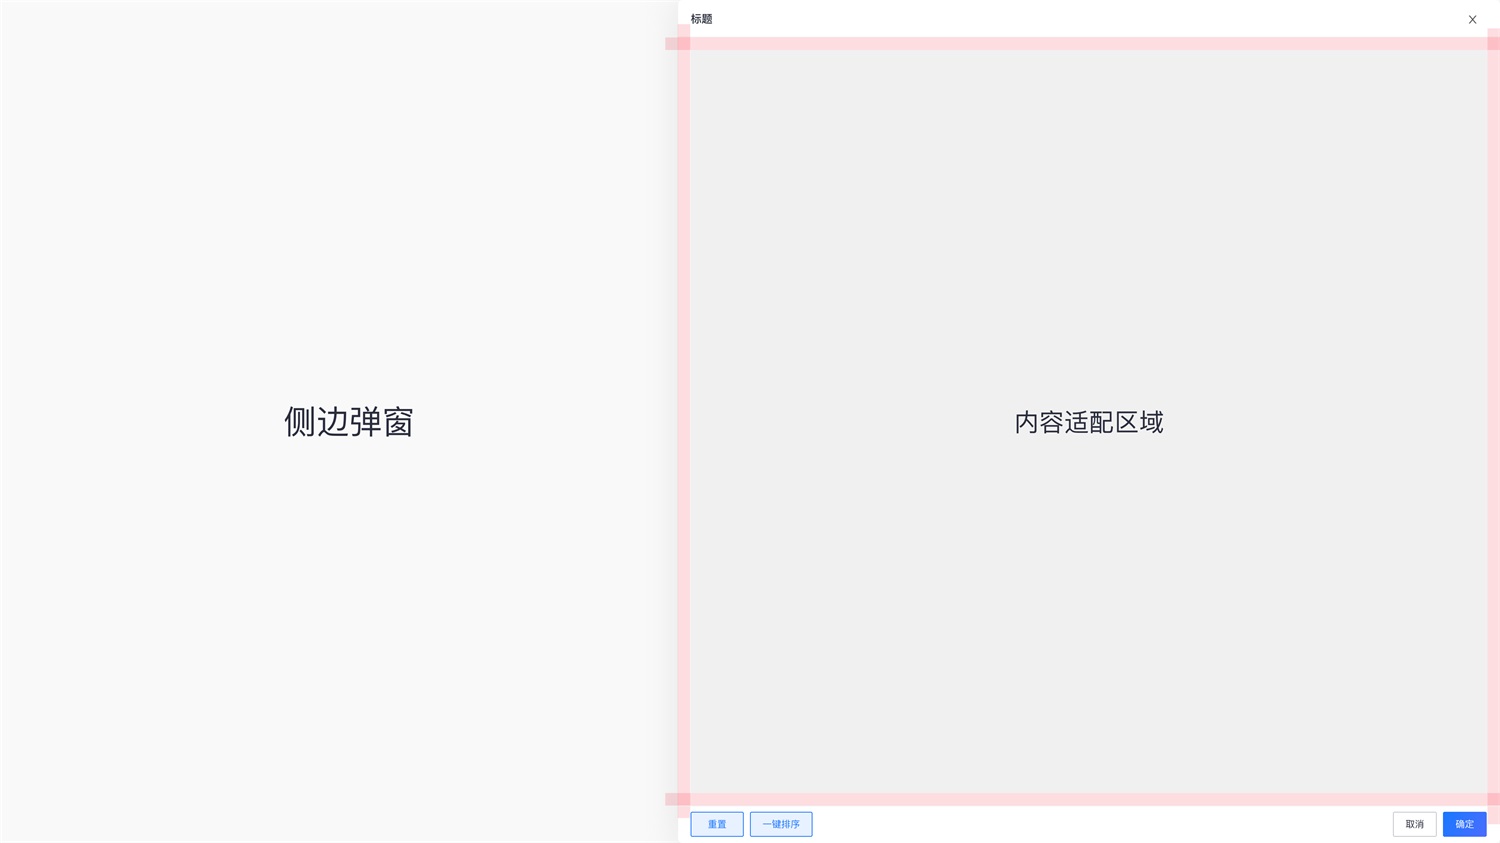Click the bottom-left pink strip intersection
Image resolution: width=1500 pixels, height=843 pixels.
pyautogui.click(x=684, y=799)
